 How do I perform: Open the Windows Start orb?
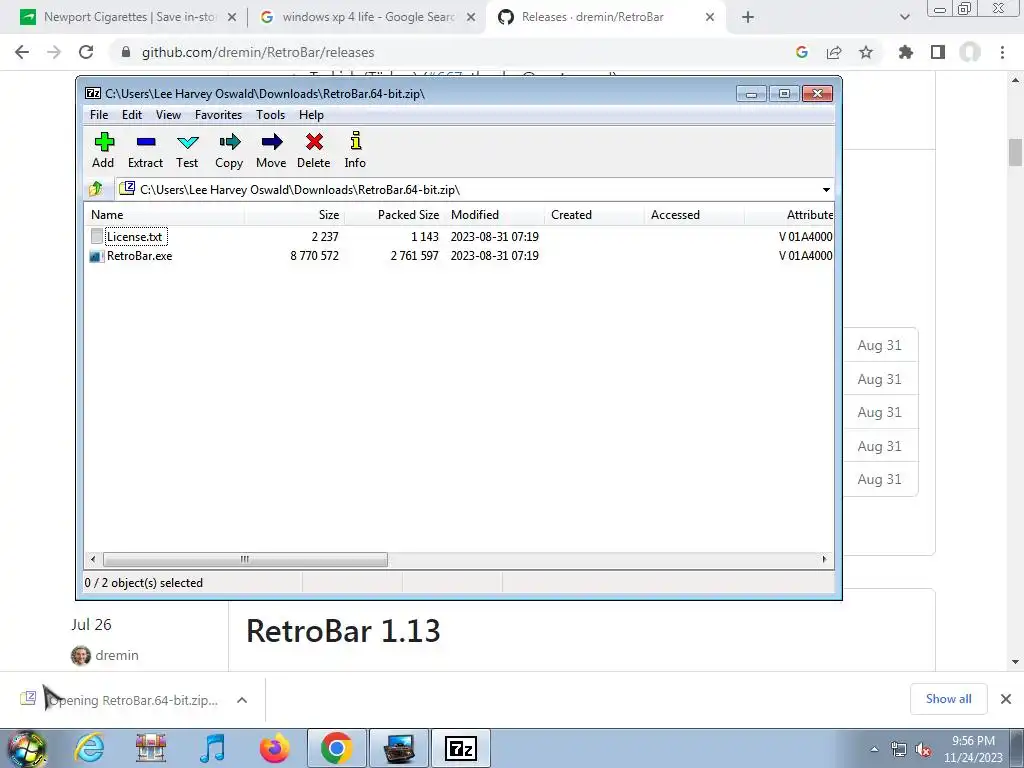26,749
